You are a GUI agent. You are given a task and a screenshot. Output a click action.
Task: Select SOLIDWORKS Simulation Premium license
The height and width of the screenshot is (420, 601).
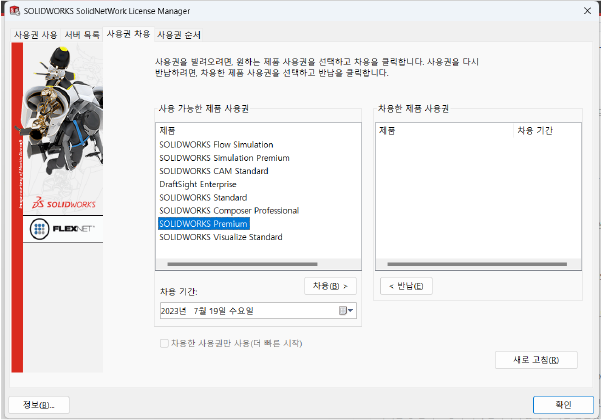point(224,158)
